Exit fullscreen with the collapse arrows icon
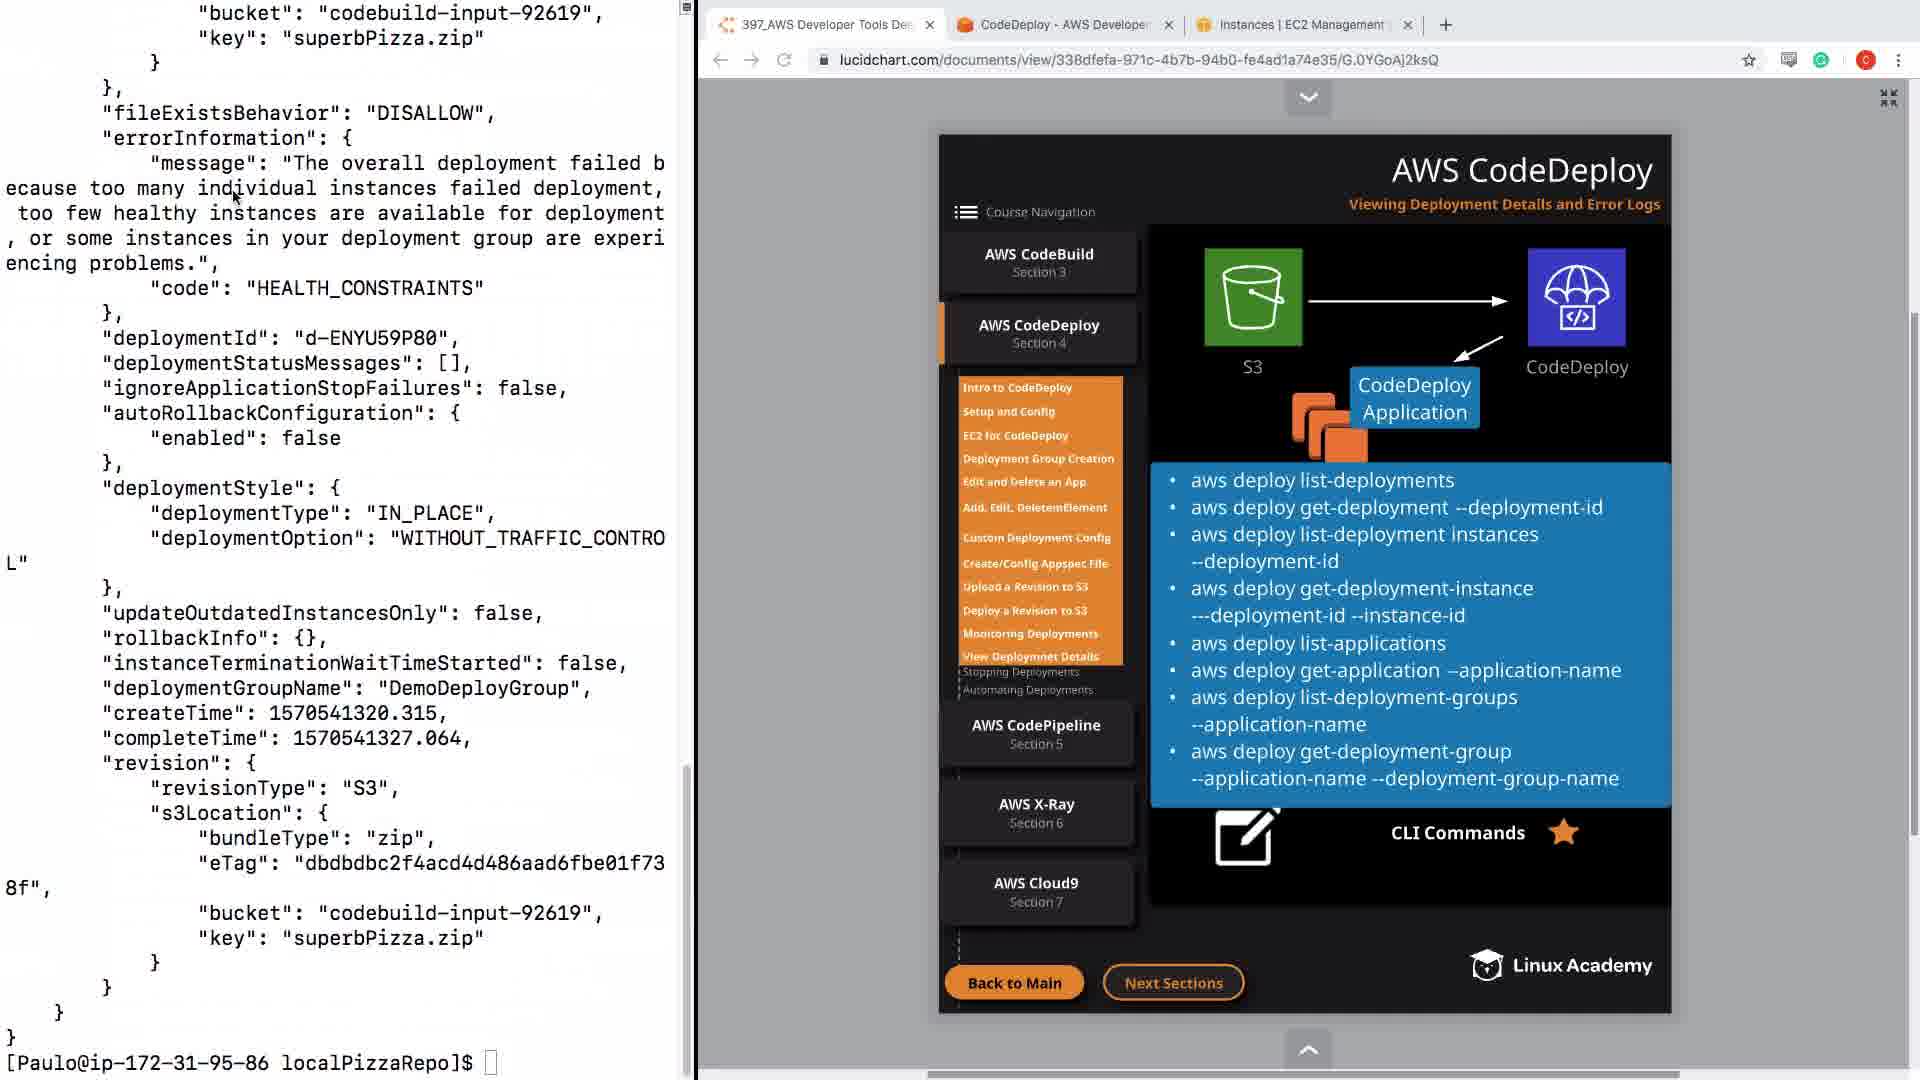The height and width of the screenshot is (1080, 1920). point(1888,98)
